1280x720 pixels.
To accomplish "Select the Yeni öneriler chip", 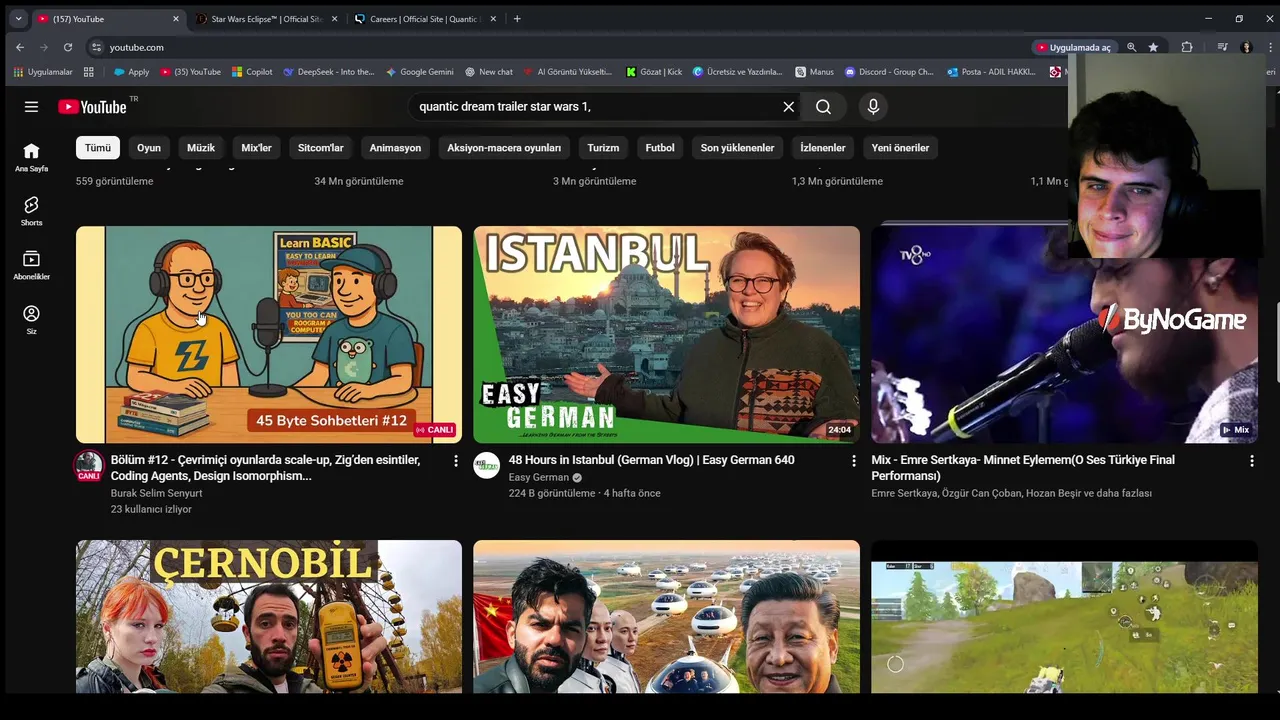I will click(x=900, y=148).
